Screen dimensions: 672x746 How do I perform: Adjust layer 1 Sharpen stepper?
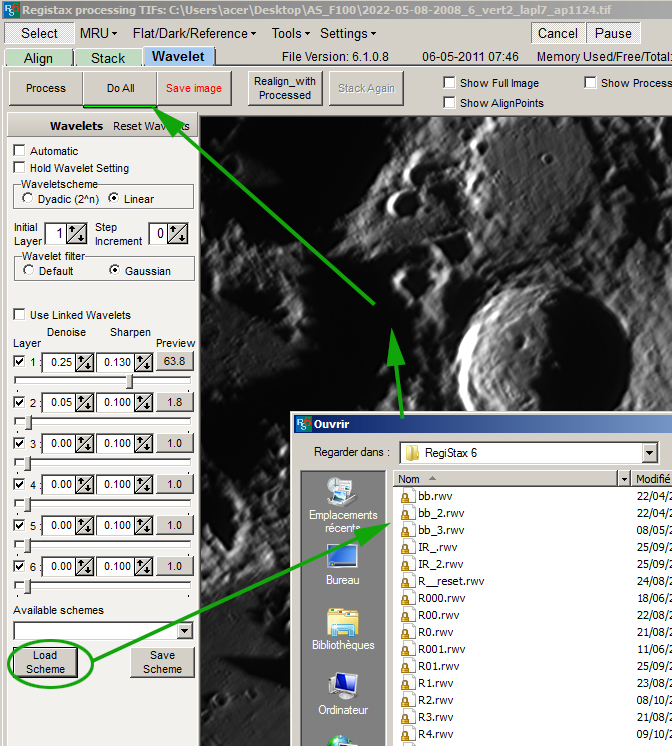click(143, 363)
